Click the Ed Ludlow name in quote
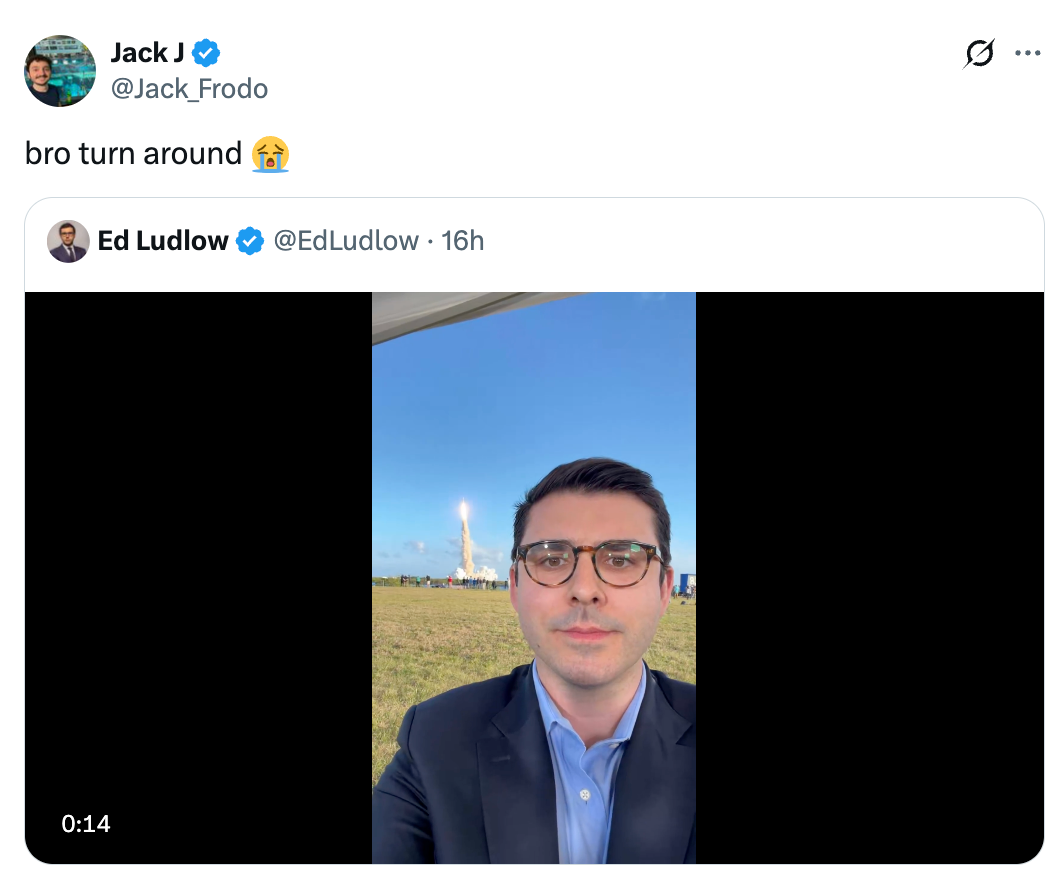 point(163,241)
